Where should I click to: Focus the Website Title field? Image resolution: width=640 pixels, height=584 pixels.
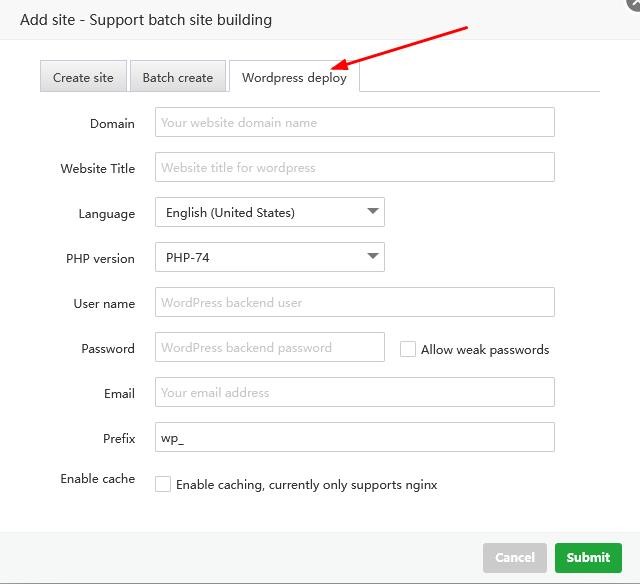tap(354, 167)
